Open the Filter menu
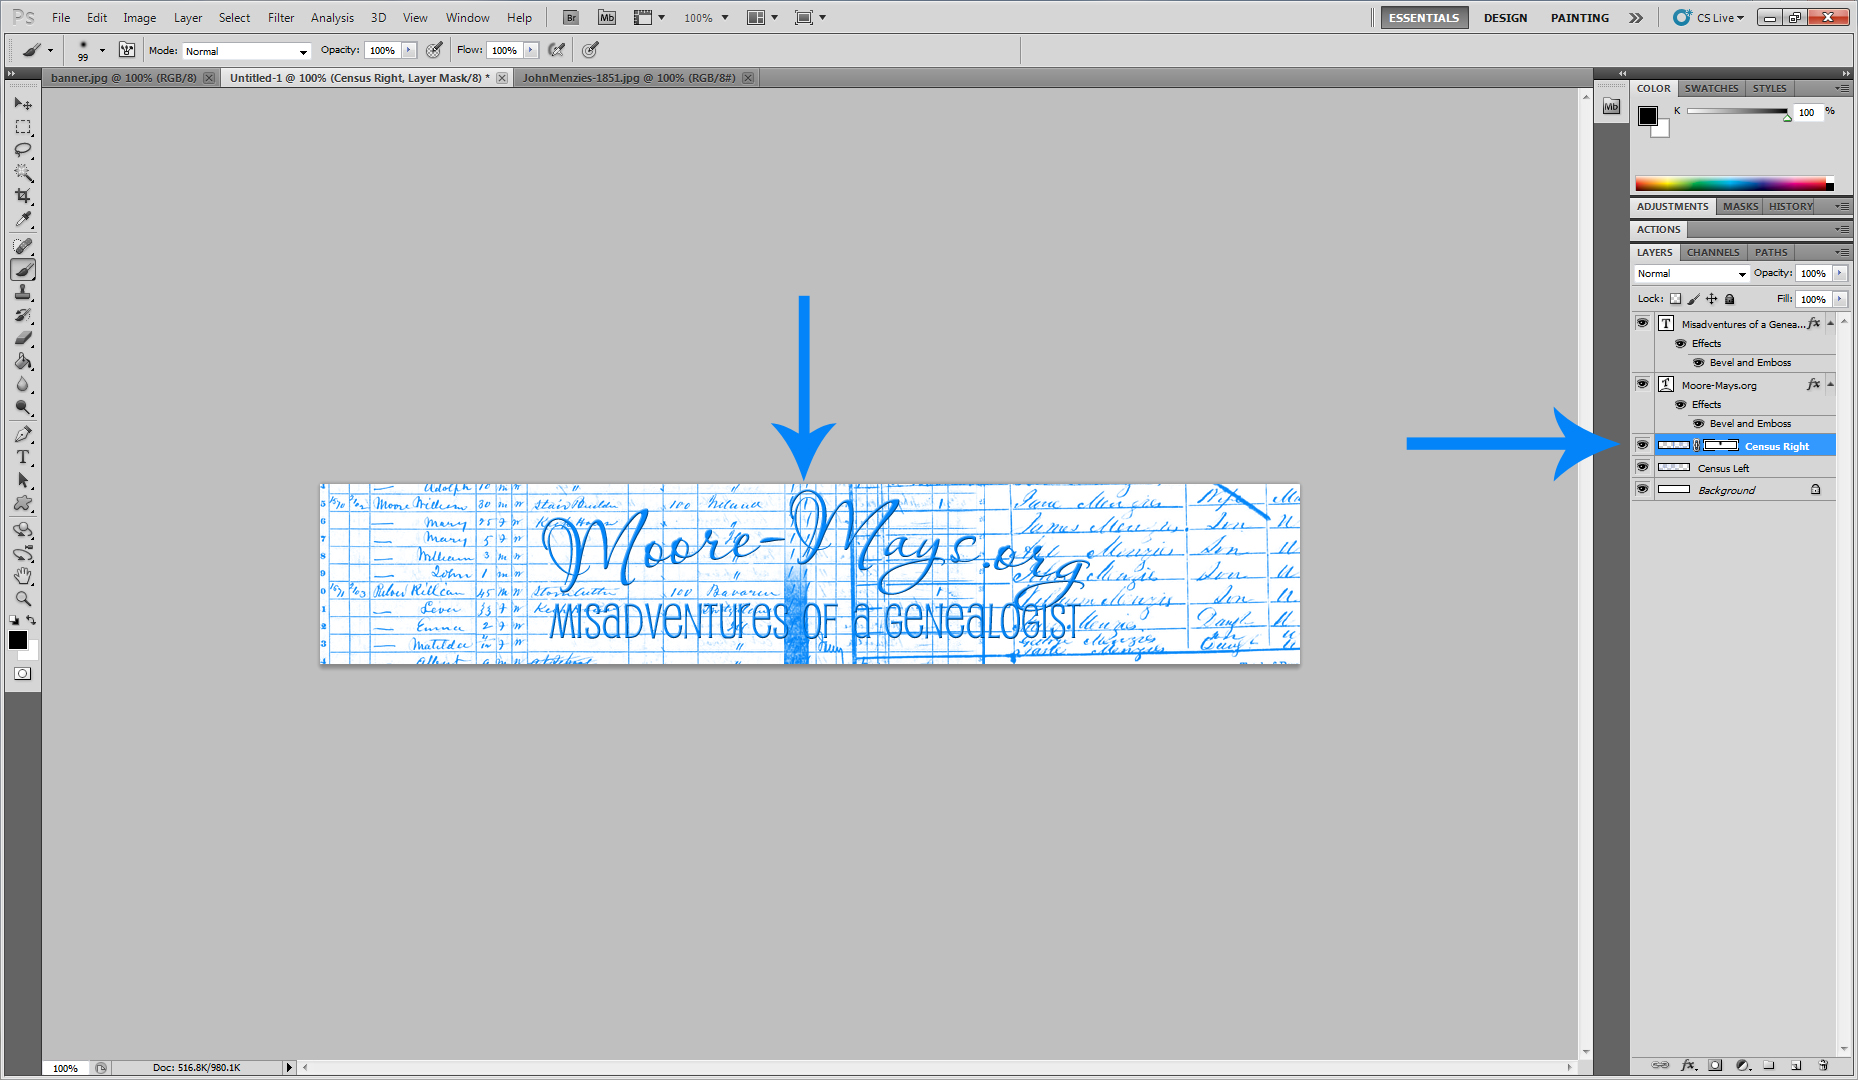This screenshot has height=1080, width=1858. click(x=281, y=18)
